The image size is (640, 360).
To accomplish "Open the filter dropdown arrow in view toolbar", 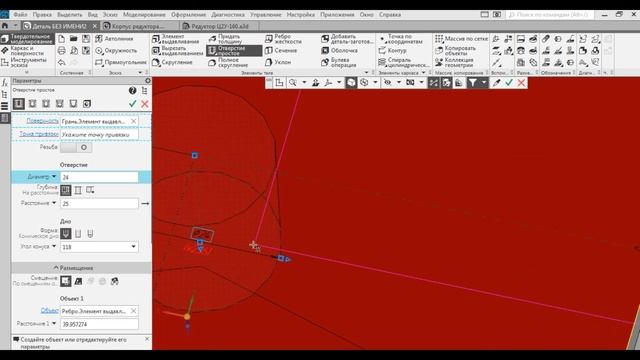I will tap(484, 83).
